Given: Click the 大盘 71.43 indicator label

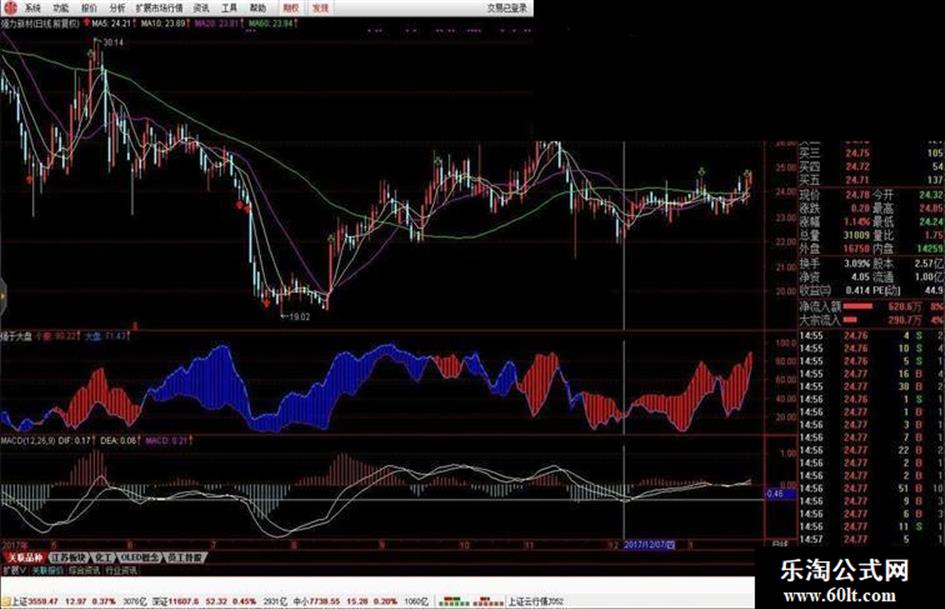Looking at the screenshot, I should click(105, 336).
